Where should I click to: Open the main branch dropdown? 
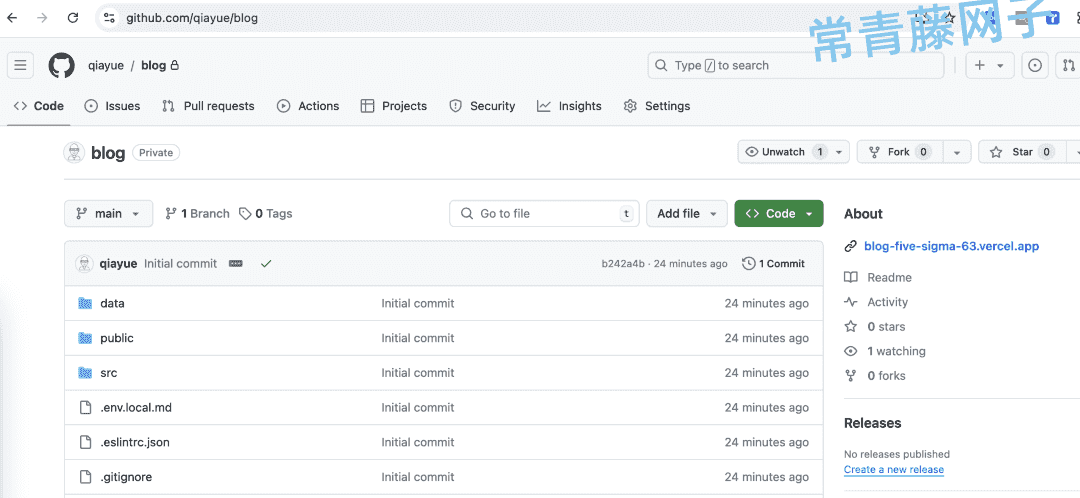click(x=108, y=214)
